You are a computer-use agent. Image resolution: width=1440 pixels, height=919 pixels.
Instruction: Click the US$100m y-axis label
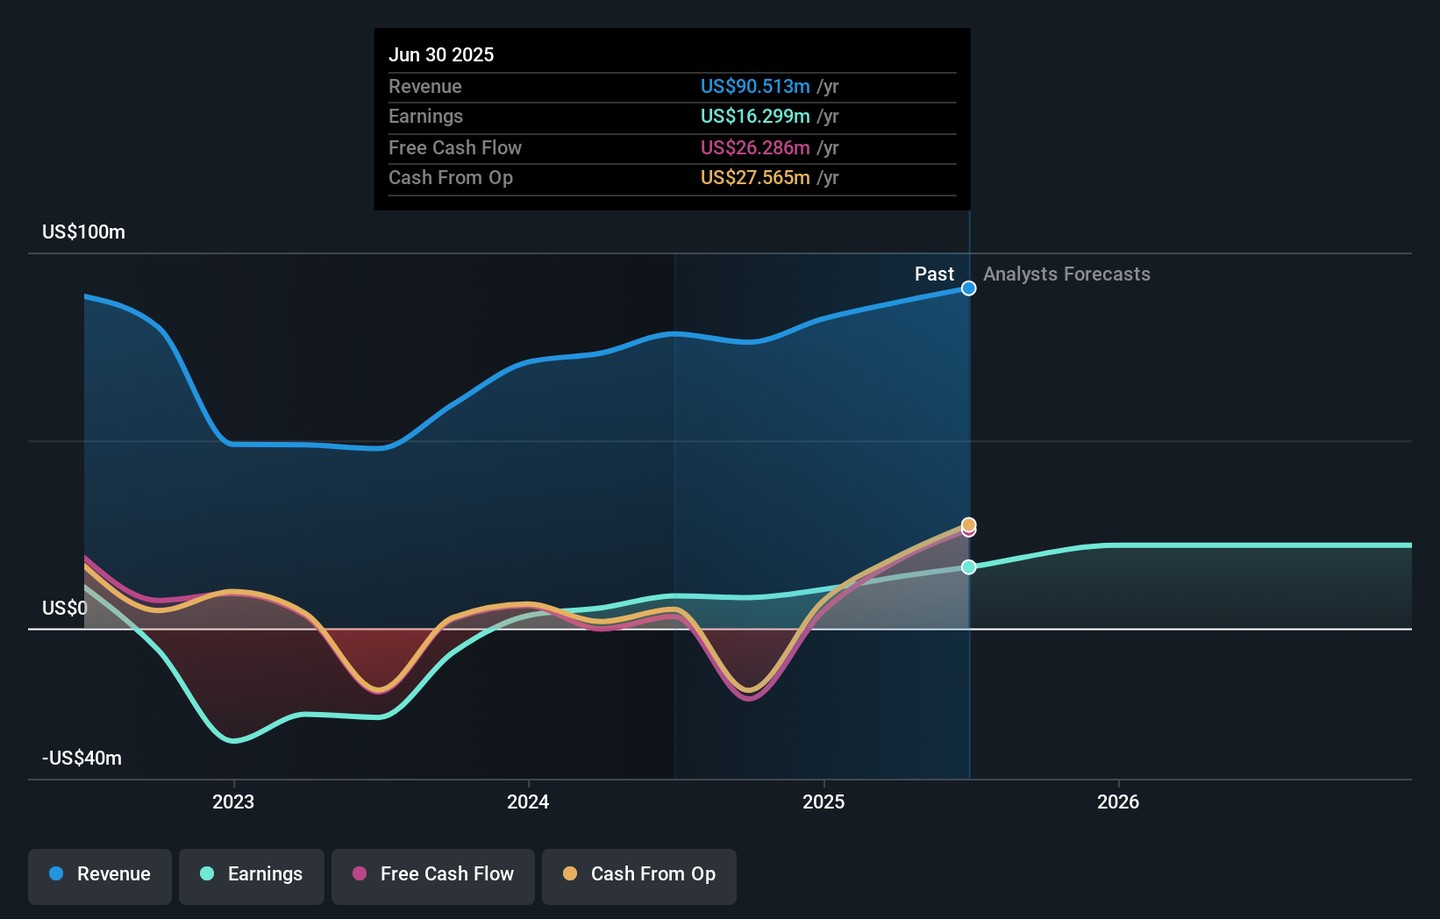tap(84, 232)
